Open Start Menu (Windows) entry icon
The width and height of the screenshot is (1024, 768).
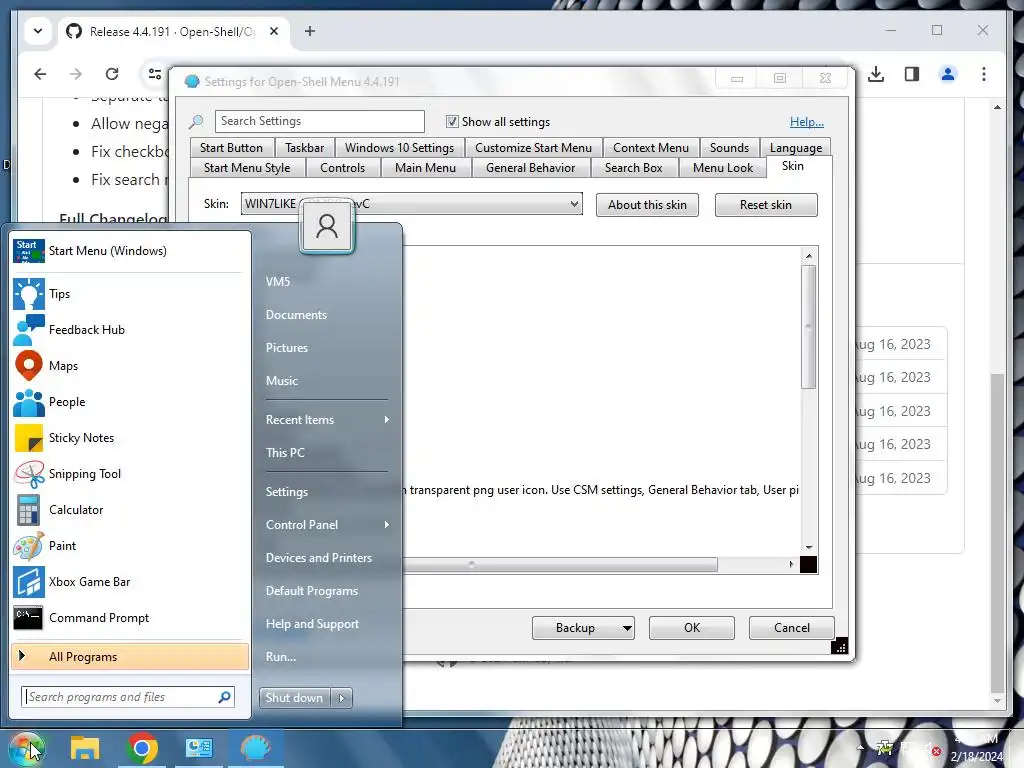click(x=29, y=251)
